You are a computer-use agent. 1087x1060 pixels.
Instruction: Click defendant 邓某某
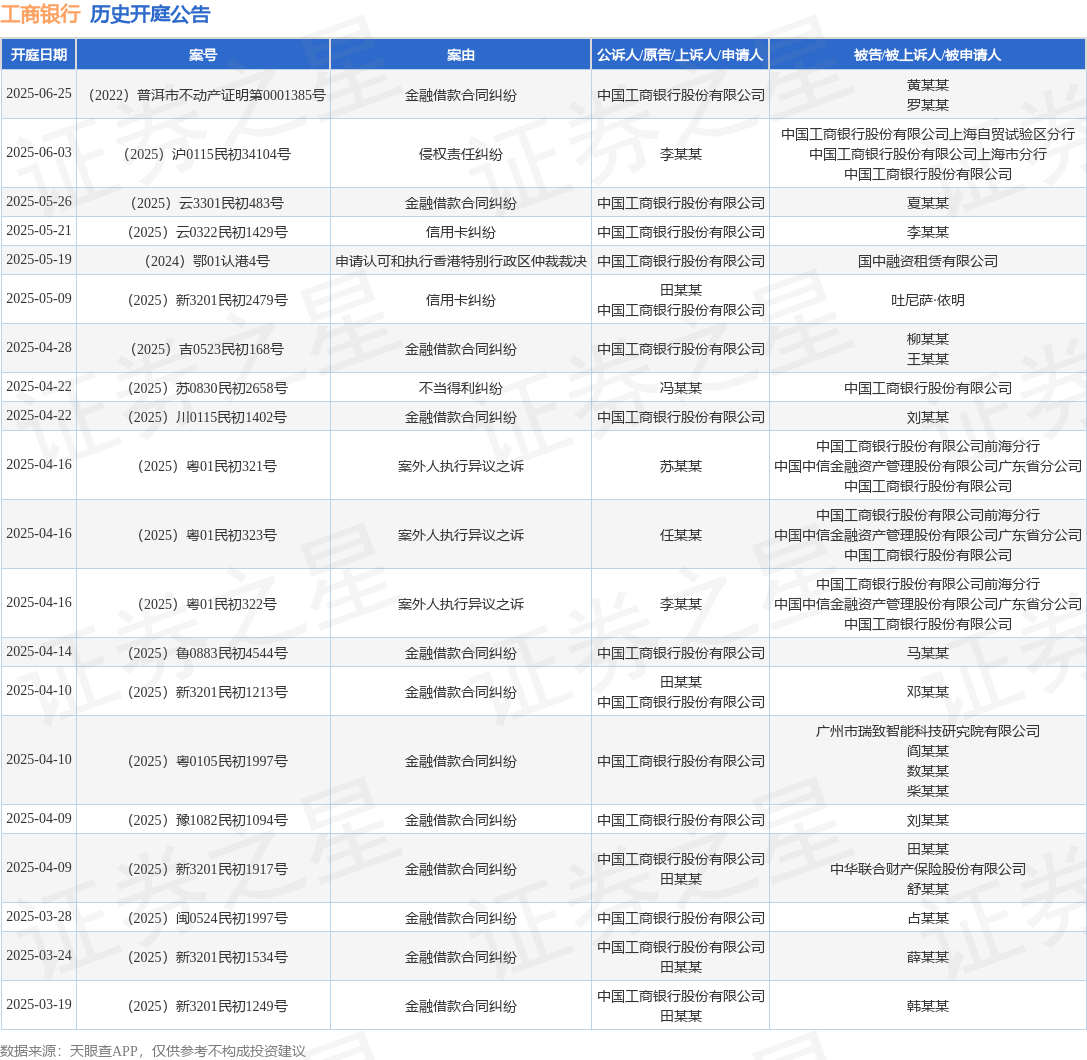tap(928, 692)
